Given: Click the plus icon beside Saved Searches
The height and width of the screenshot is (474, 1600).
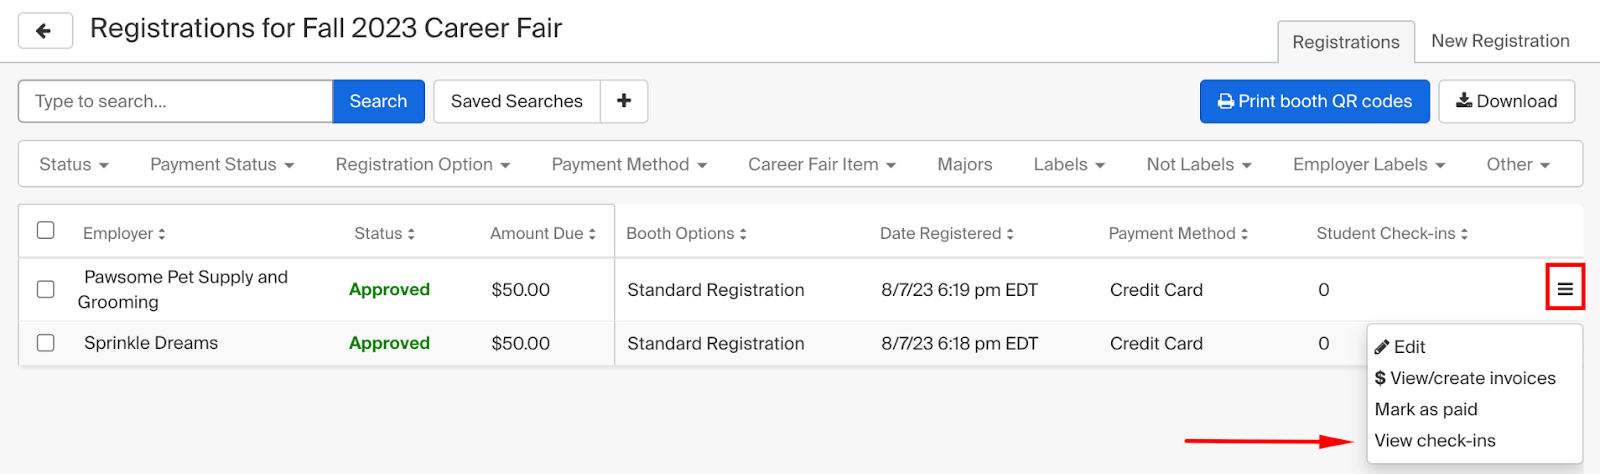Looking at the screenshot, I should [x=624, y=101].
